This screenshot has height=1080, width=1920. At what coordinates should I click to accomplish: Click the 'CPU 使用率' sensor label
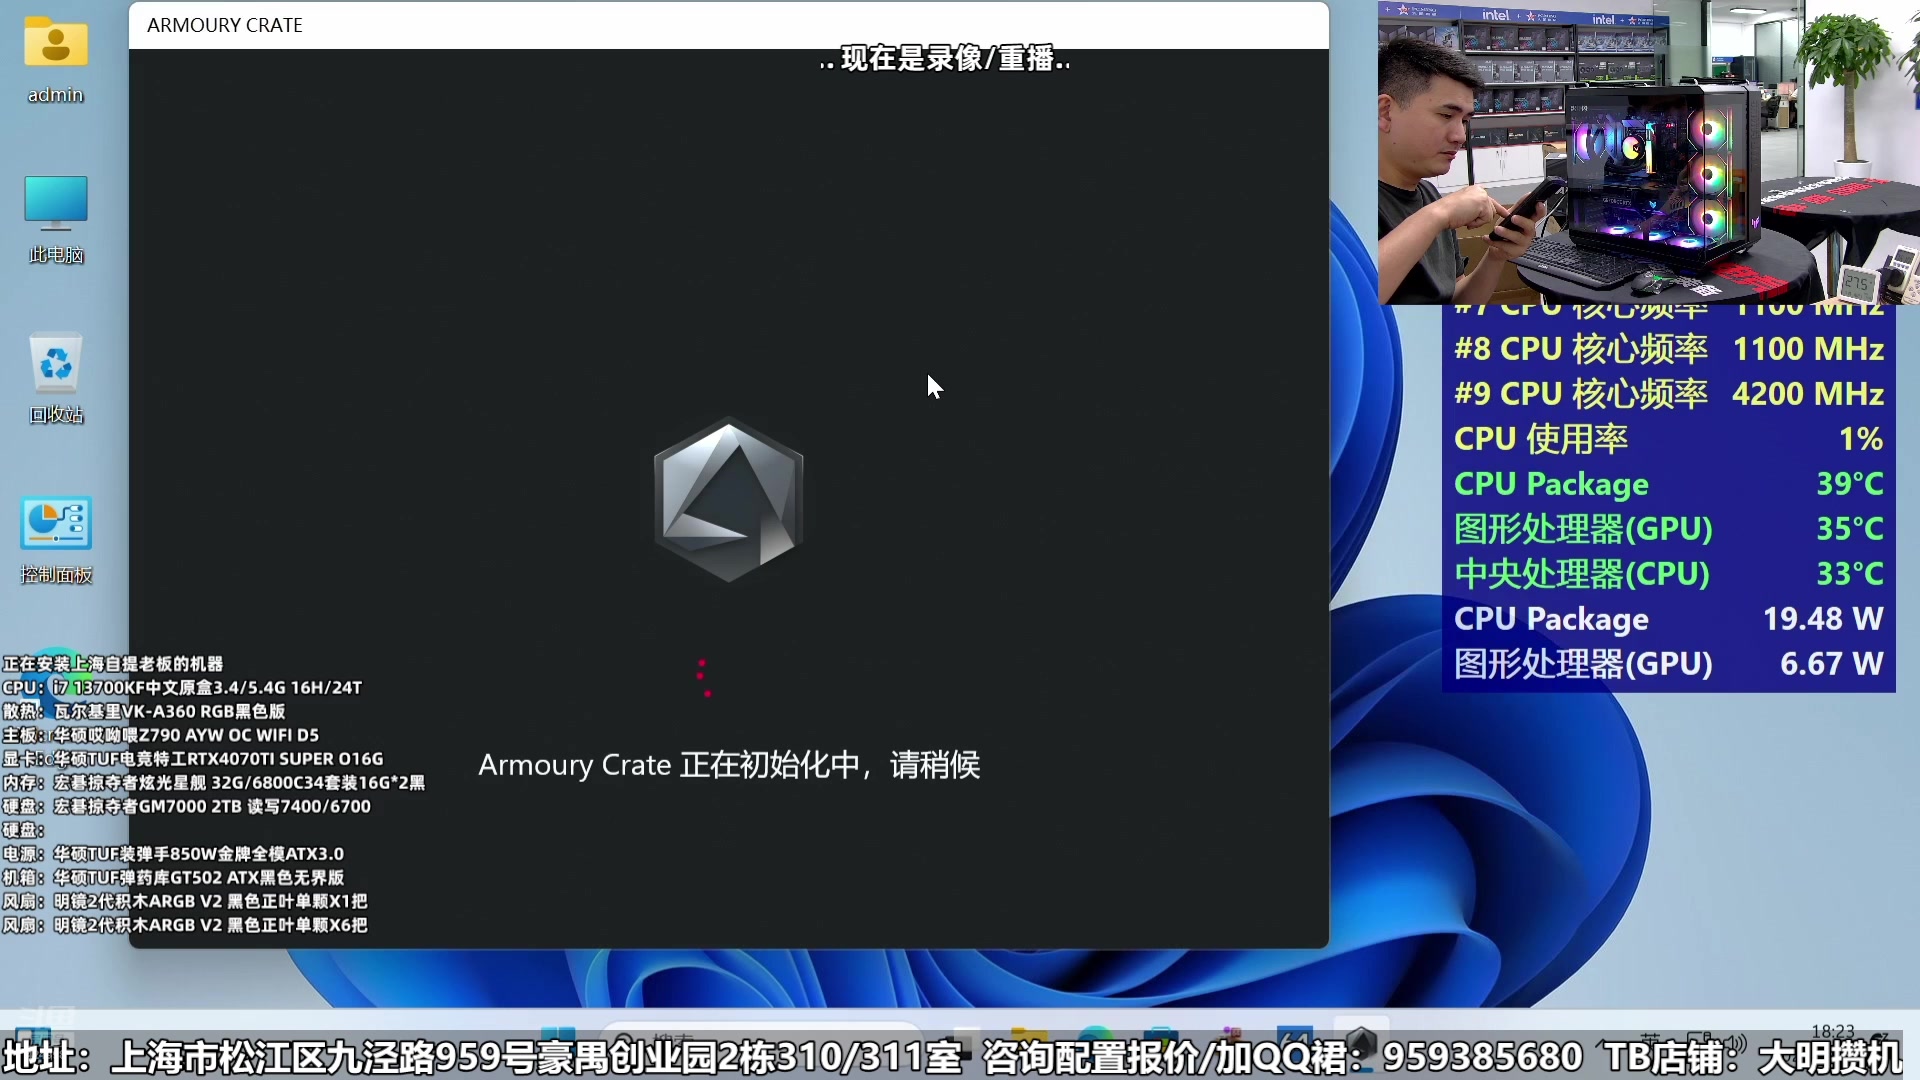pos(1541,439)
